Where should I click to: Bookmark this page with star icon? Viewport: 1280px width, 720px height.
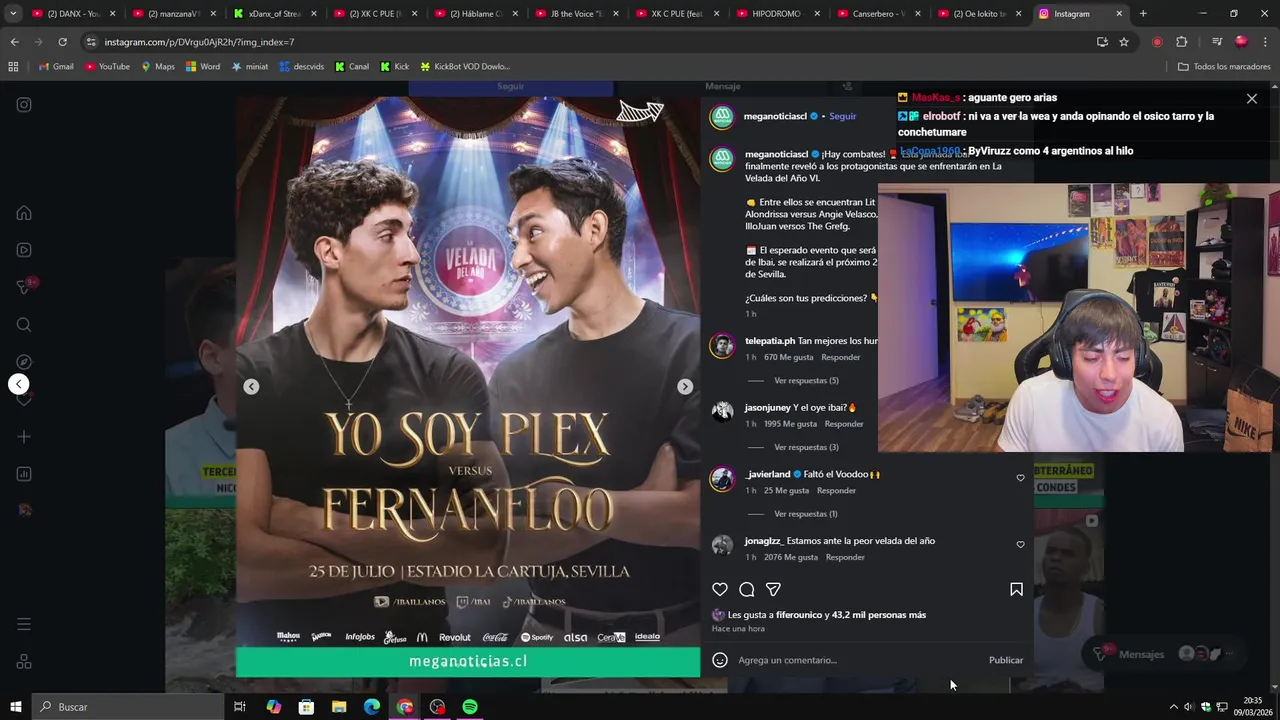pyautogui.click(x=1124, y=42)
